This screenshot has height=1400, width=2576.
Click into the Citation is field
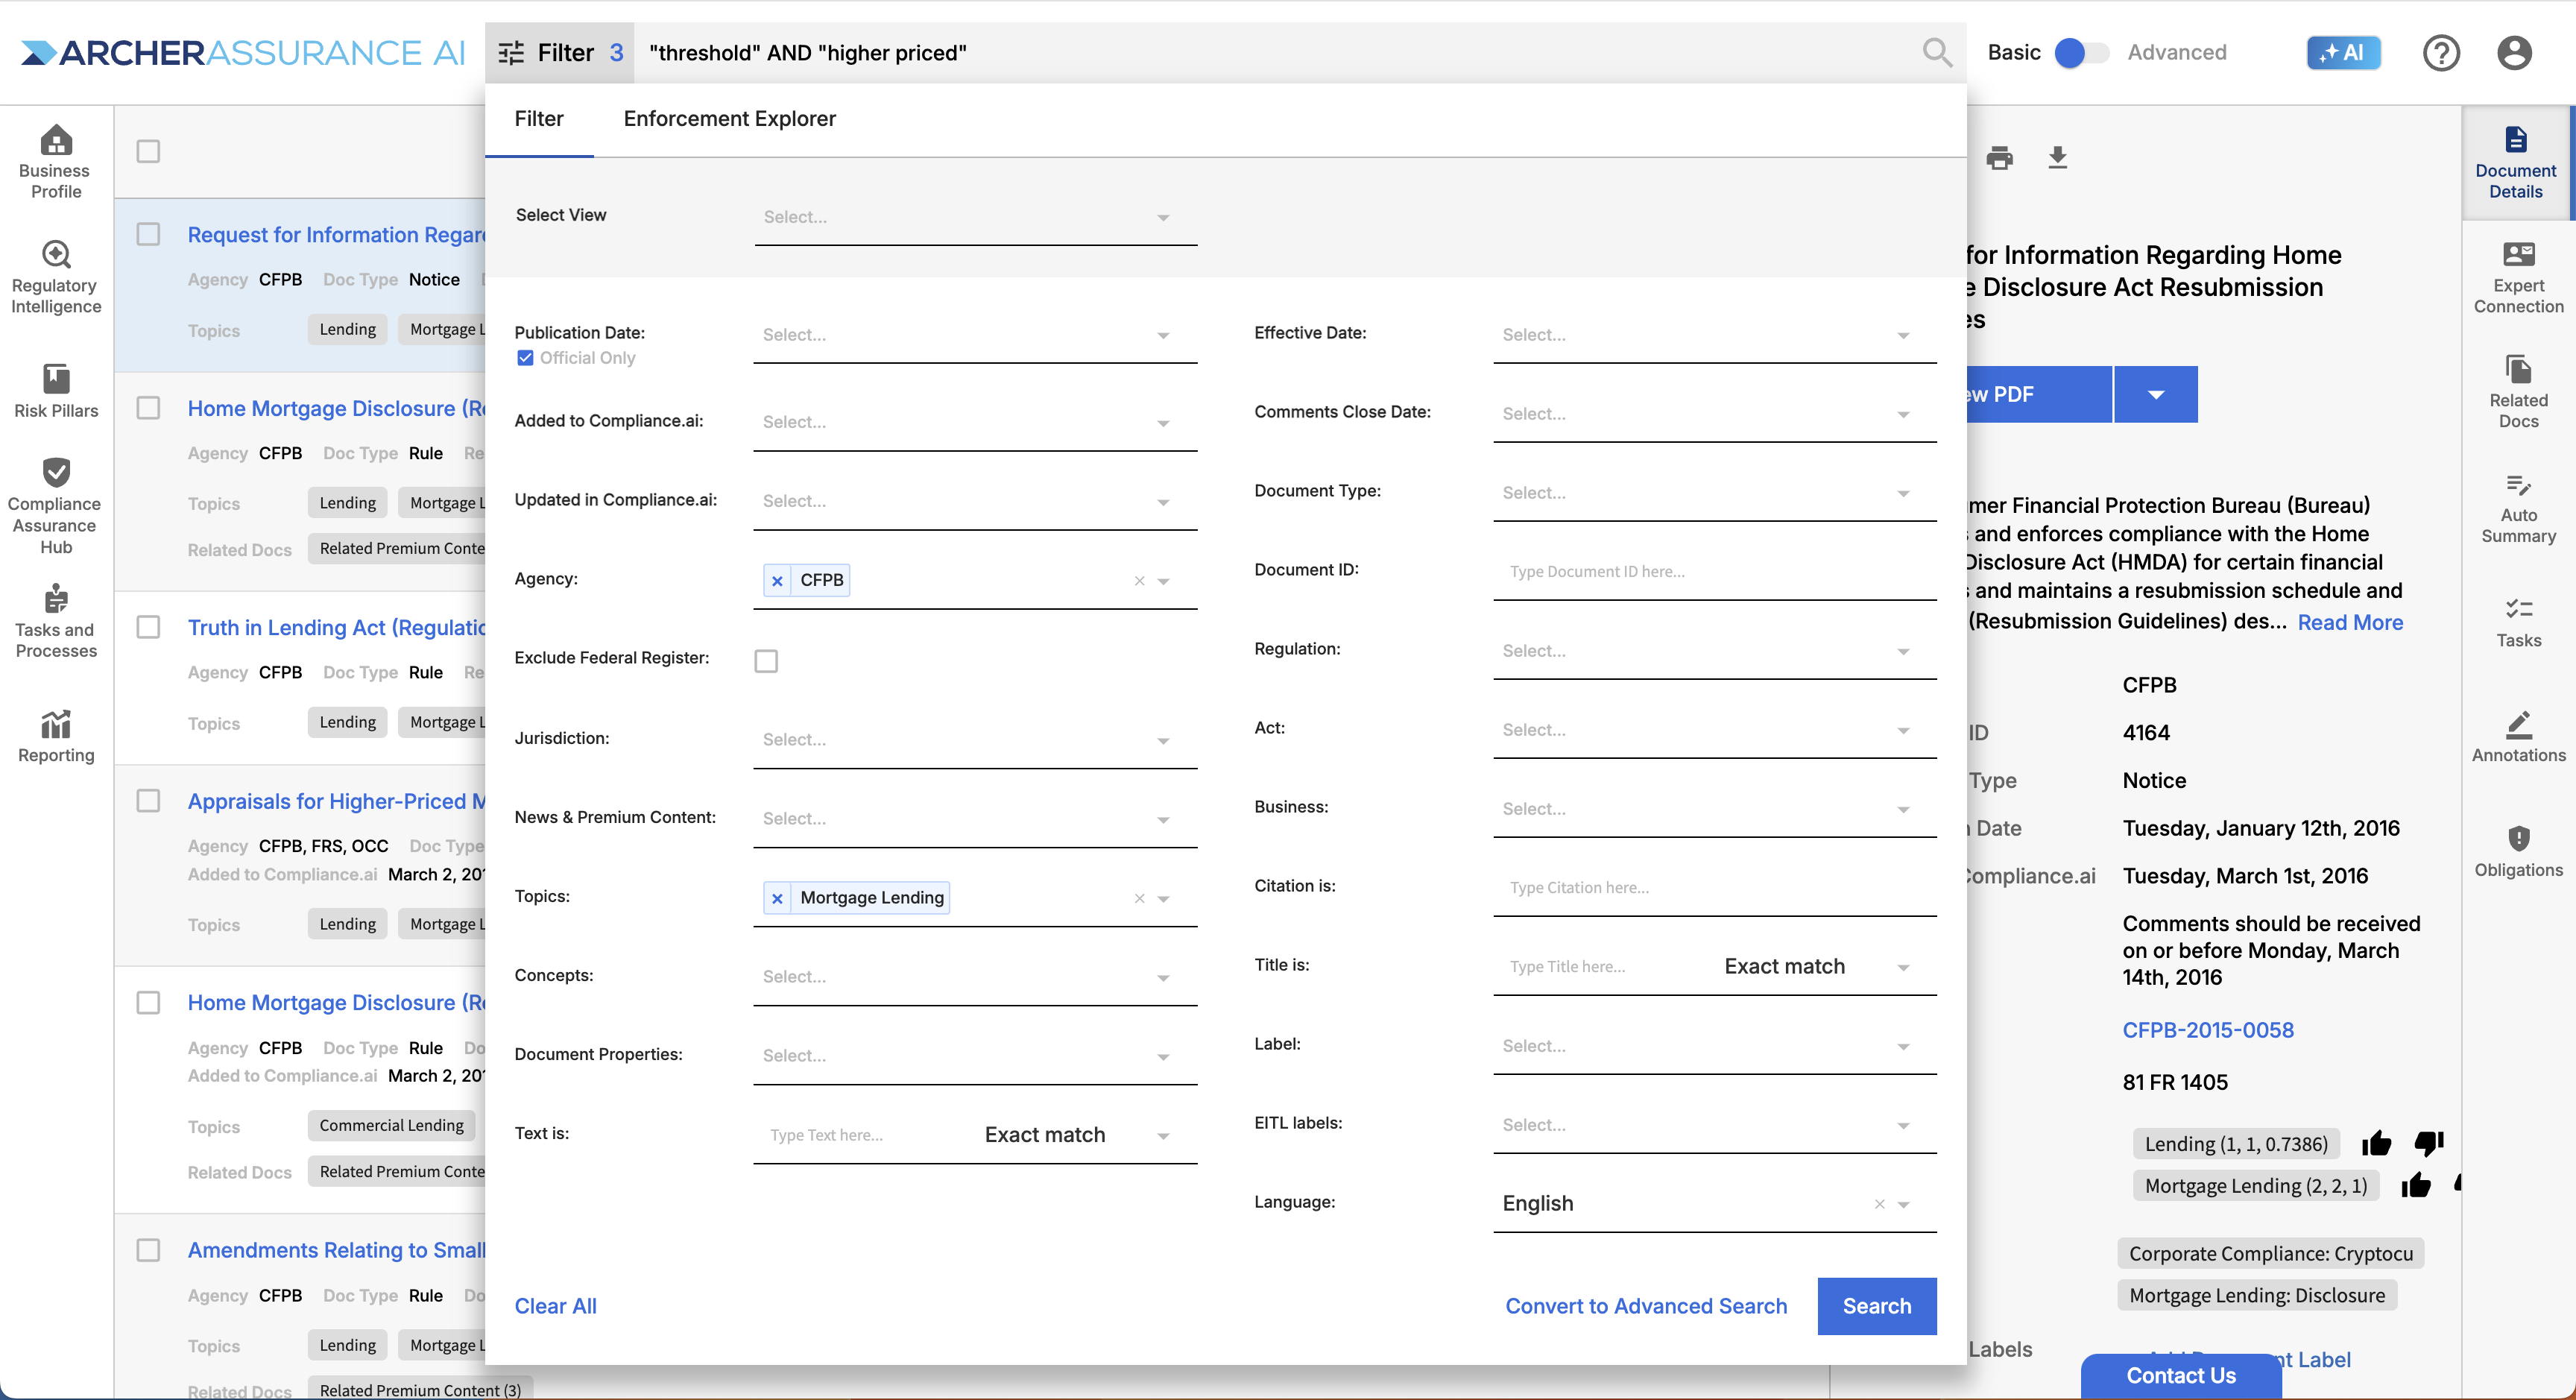(1715, 888)
